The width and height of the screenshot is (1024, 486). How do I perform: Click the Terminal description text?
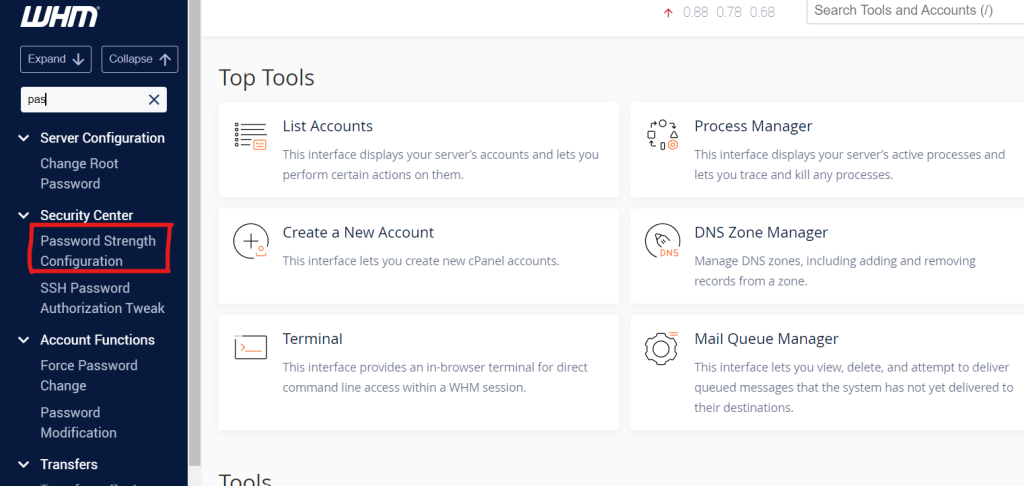click(x=435, y=377)
